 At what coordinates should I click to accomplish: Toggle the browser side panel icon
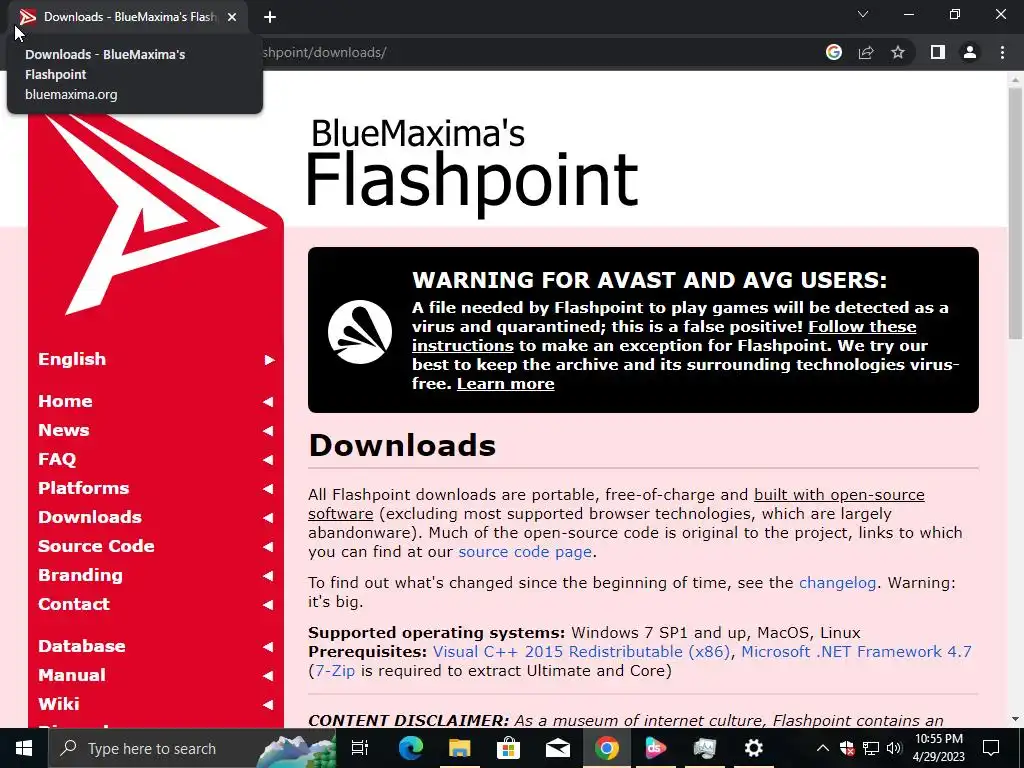click(x=938, y=52)
